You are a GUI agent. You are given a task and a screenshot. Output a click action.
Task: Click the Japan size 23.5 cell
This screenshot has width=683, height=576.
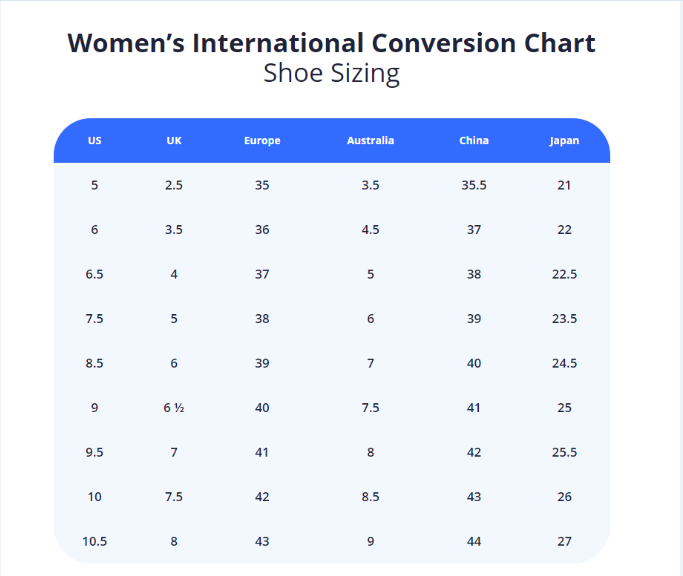pos(564,319)
